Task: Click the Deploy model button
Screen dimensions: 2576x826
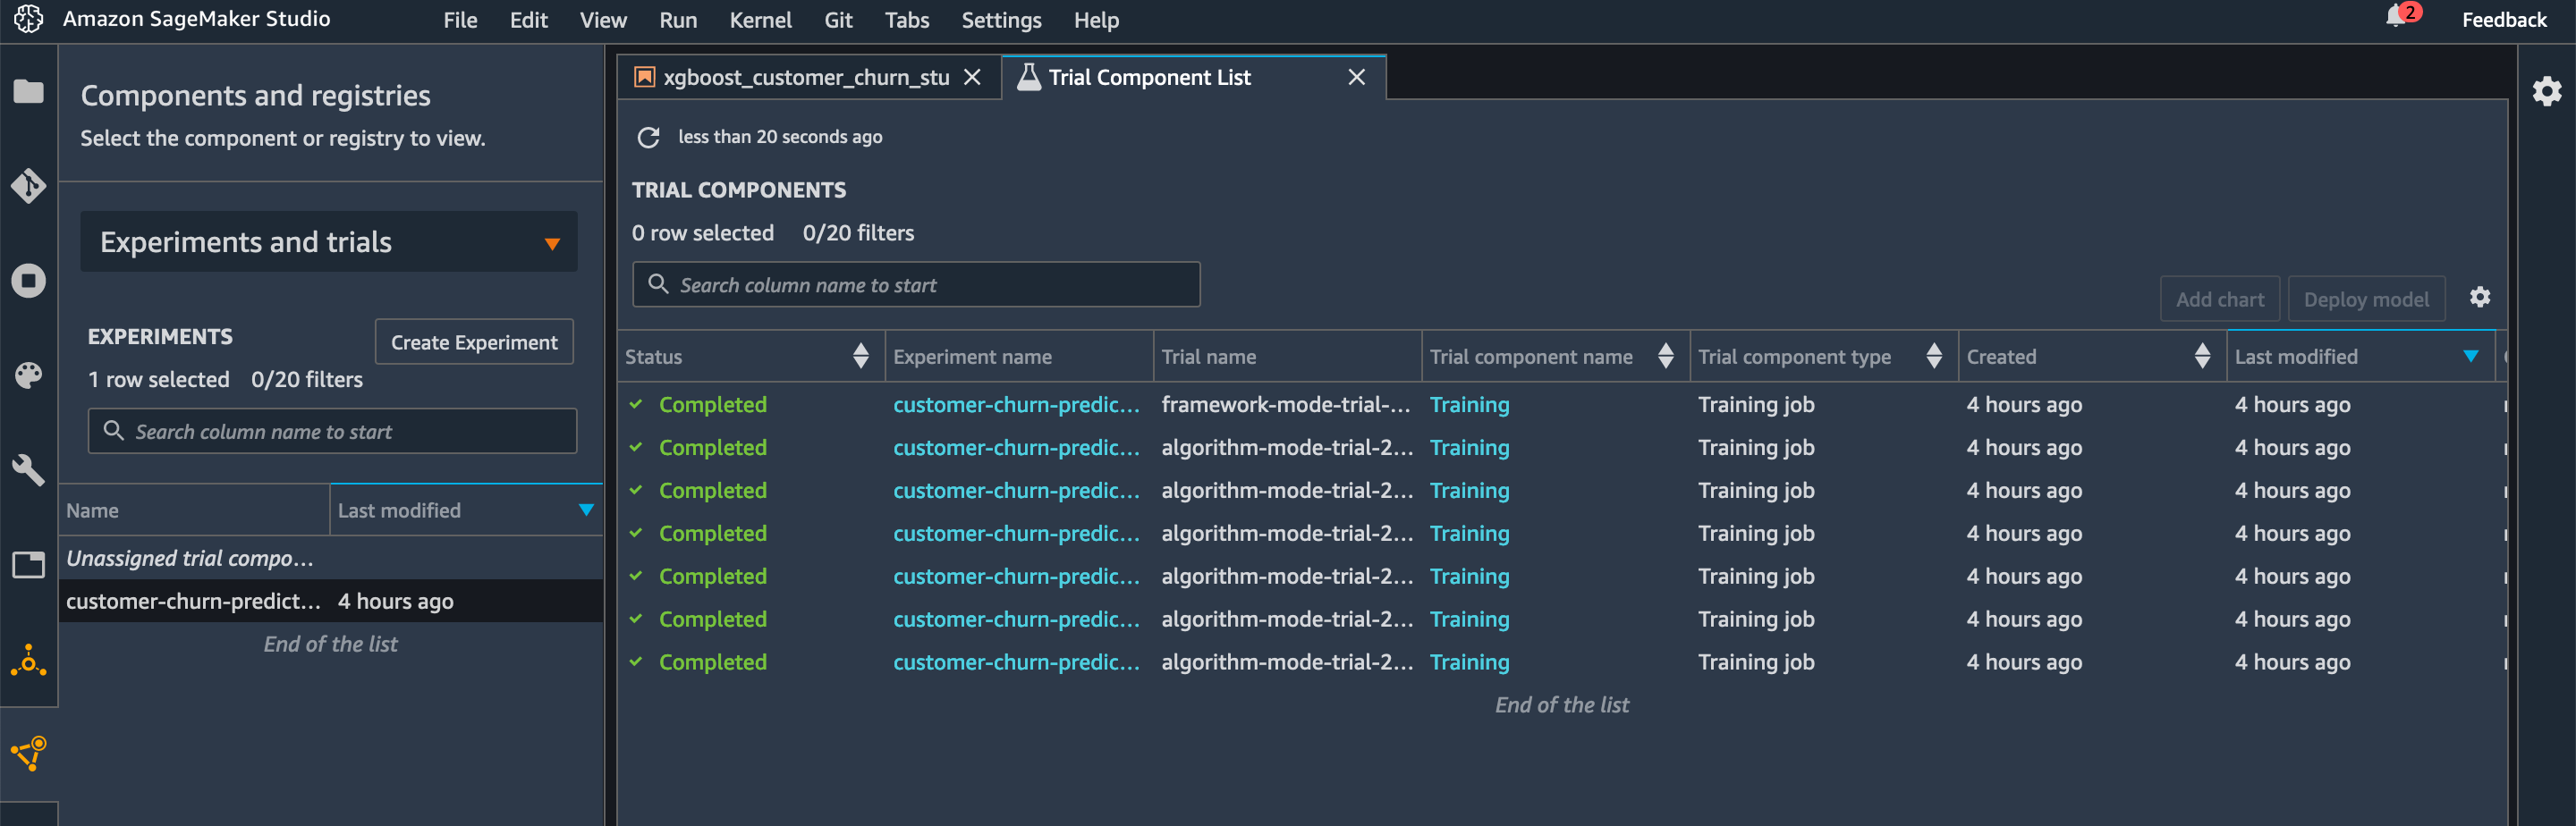Action: click(2365, 299)
